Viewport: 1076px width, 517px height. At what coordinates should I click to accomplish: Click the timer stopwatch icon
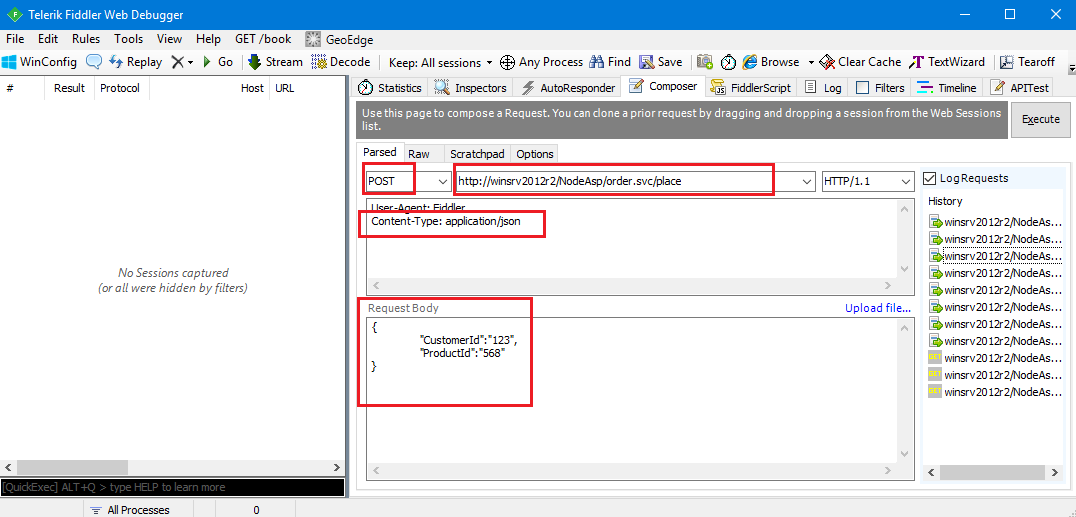pos(728,62)
